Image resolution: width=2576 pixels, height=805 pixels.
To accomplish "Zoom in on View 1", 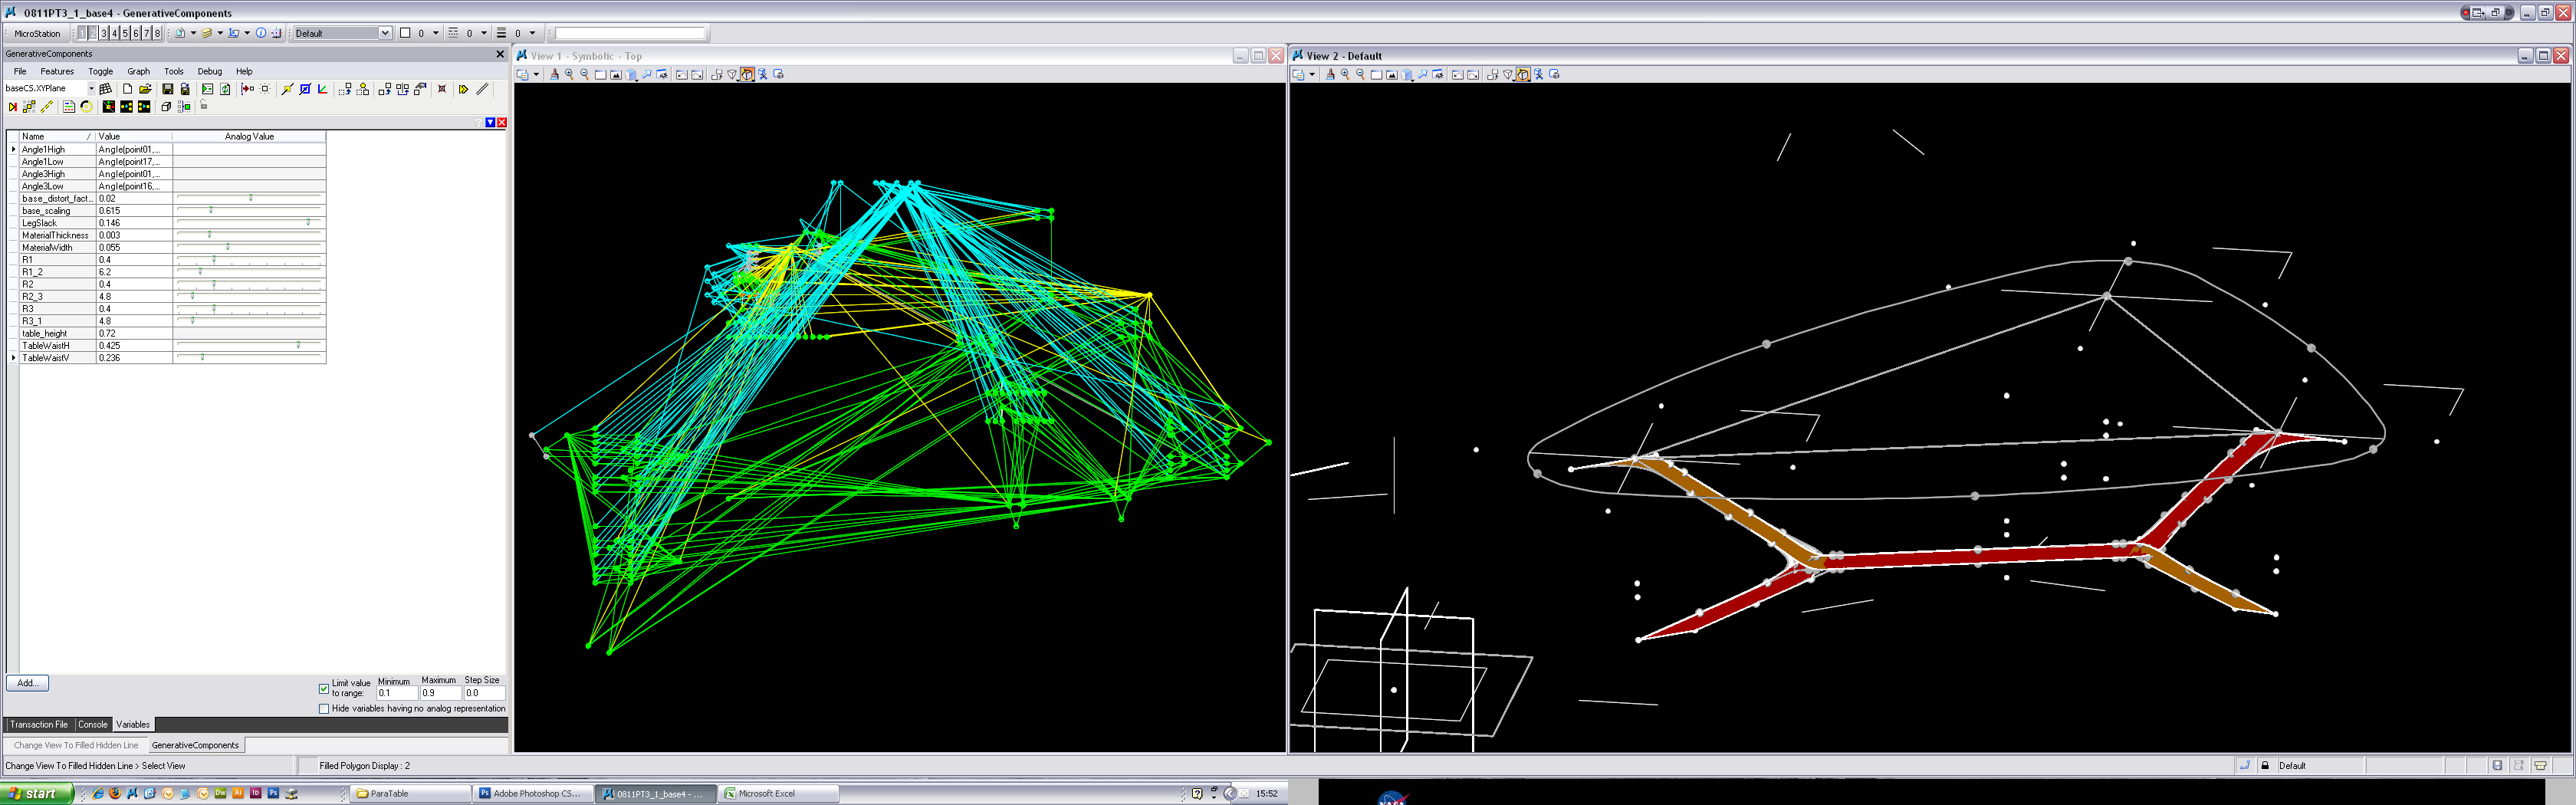I will tap(569, 75).
